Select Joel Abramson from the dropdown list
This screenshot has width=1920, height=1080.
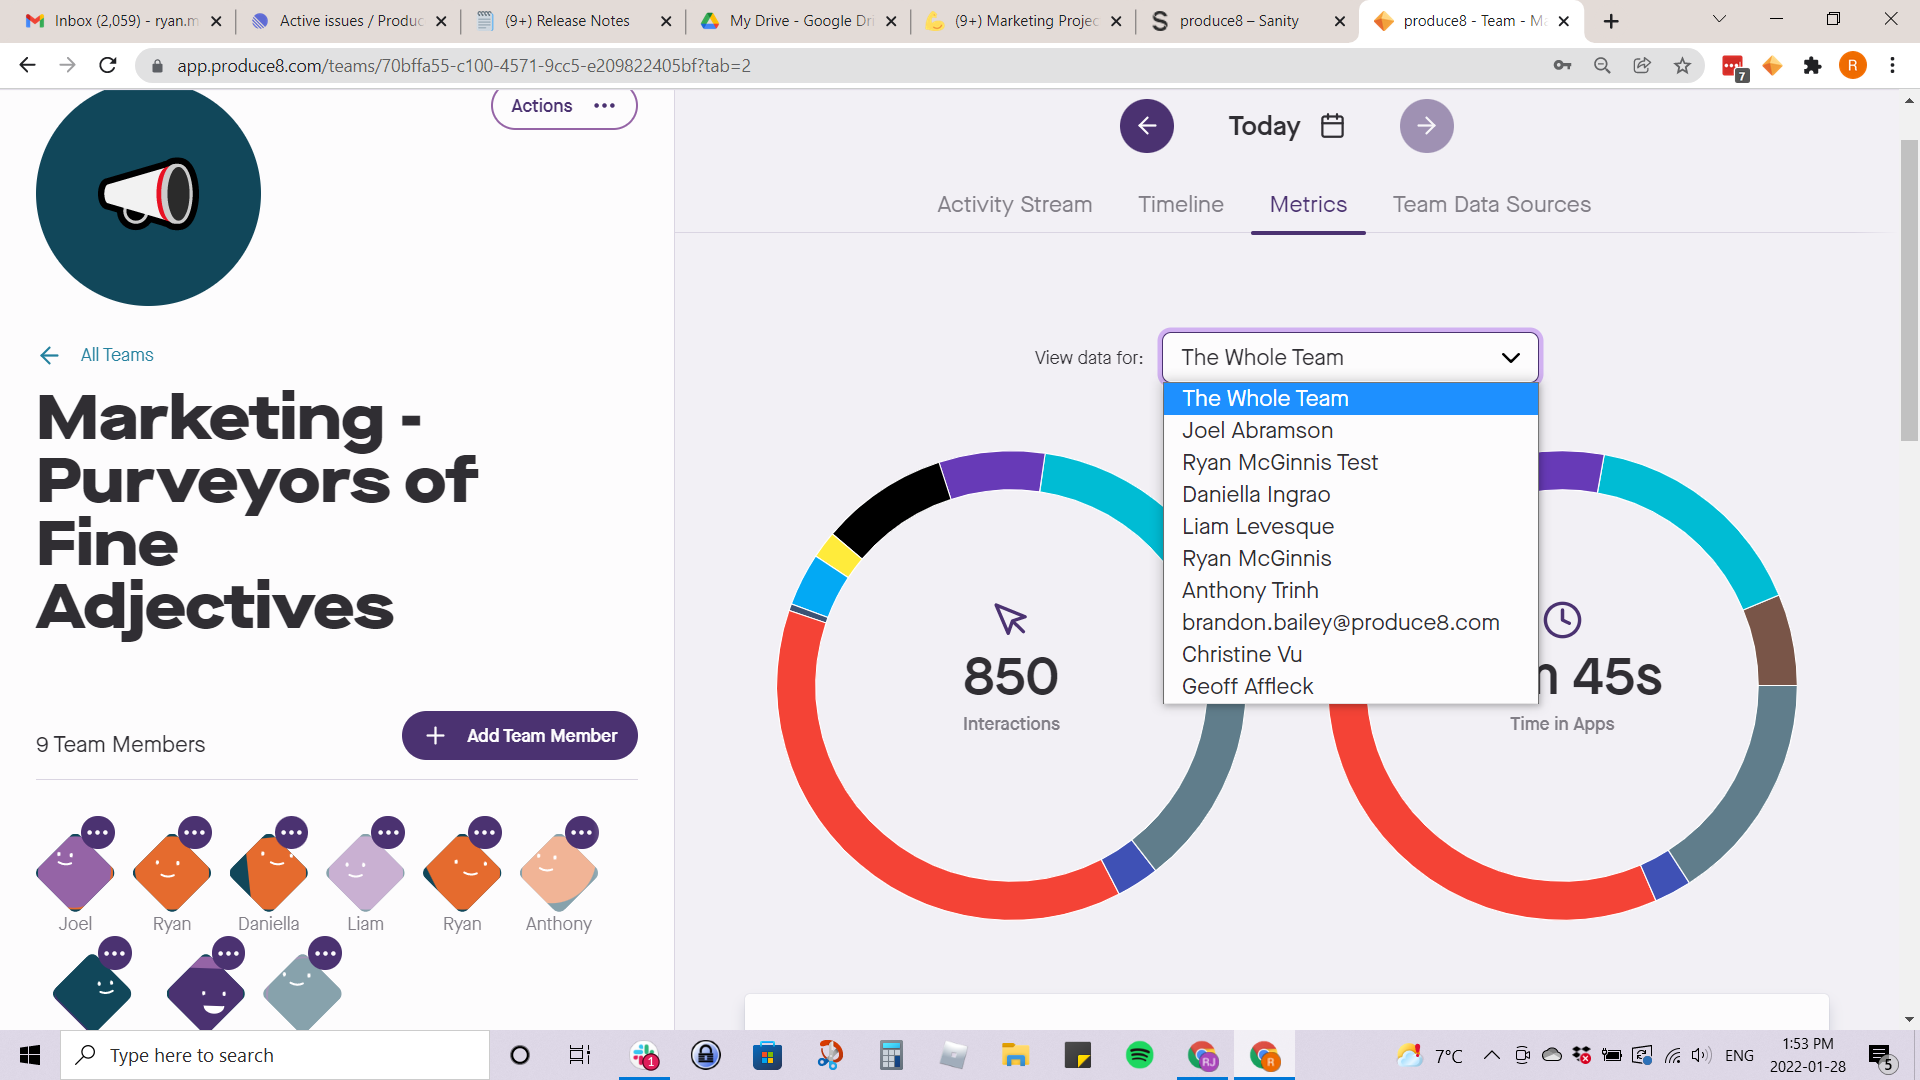(x=1257, y=430)
